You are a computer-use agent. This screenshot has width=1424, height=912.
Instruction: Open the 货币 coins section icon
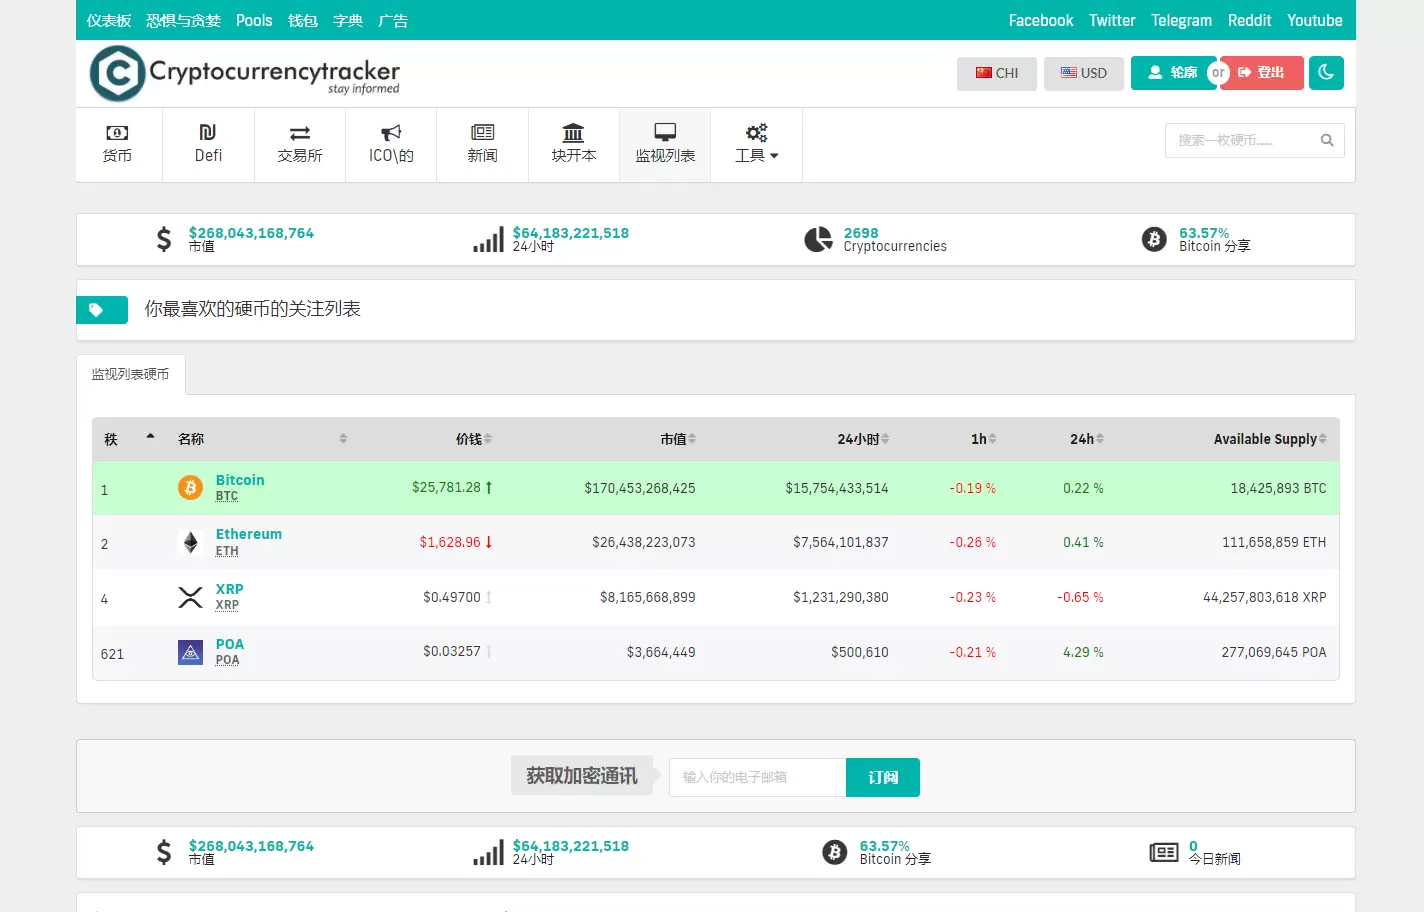click(117, 133)
